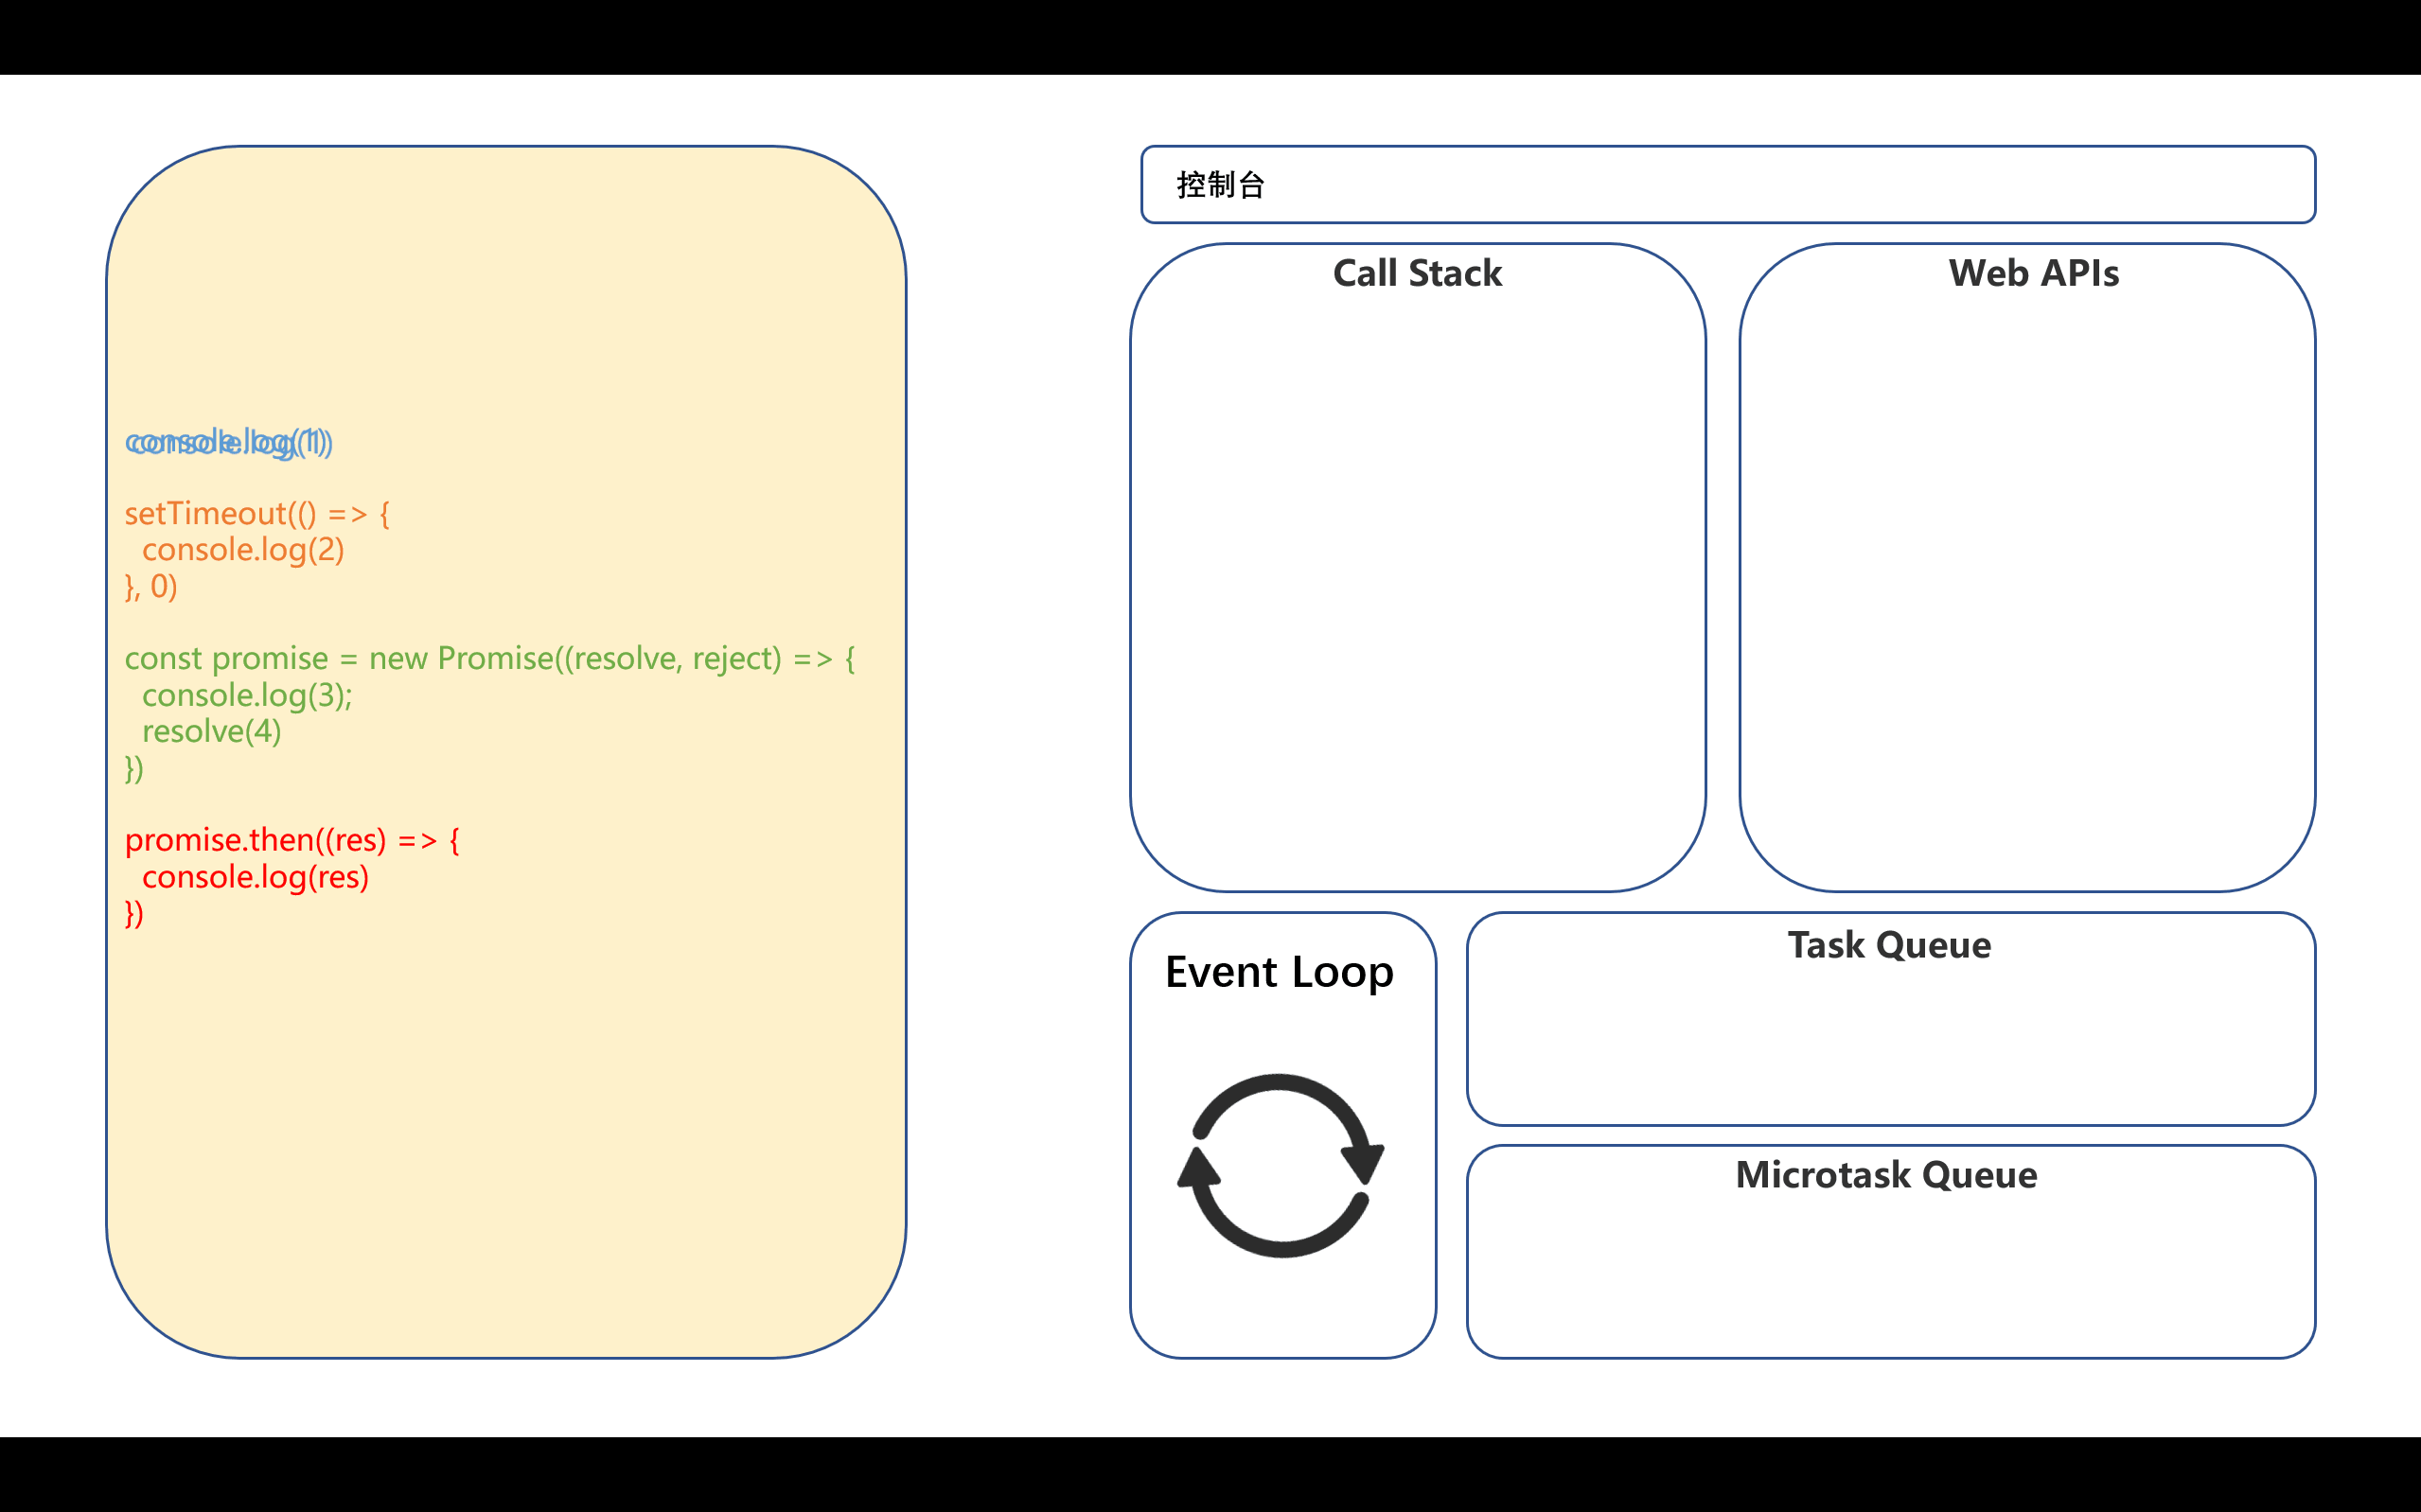This screenshot has width=2421, height=1512.
Task: Click the promise.then((res) => { line
Action: (292, 841)
